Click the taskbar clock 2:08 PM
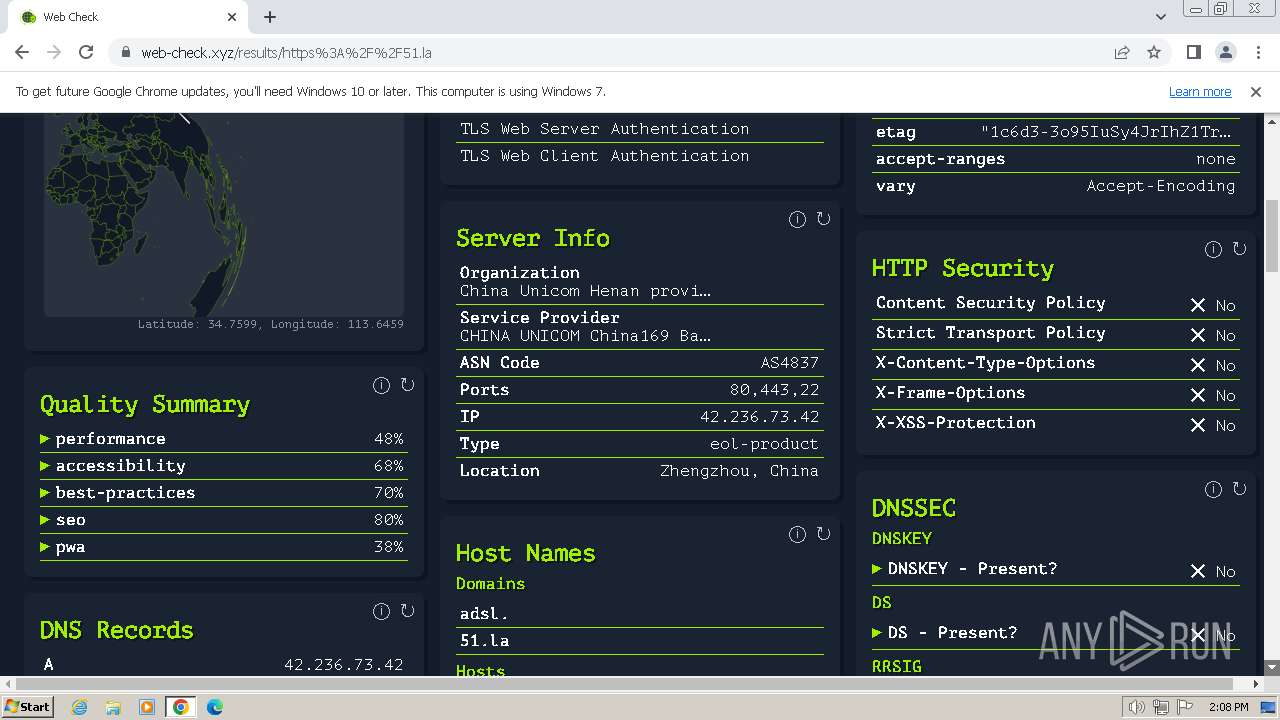The height and width of the screenshot is (720, 1280). [1229, 707]
